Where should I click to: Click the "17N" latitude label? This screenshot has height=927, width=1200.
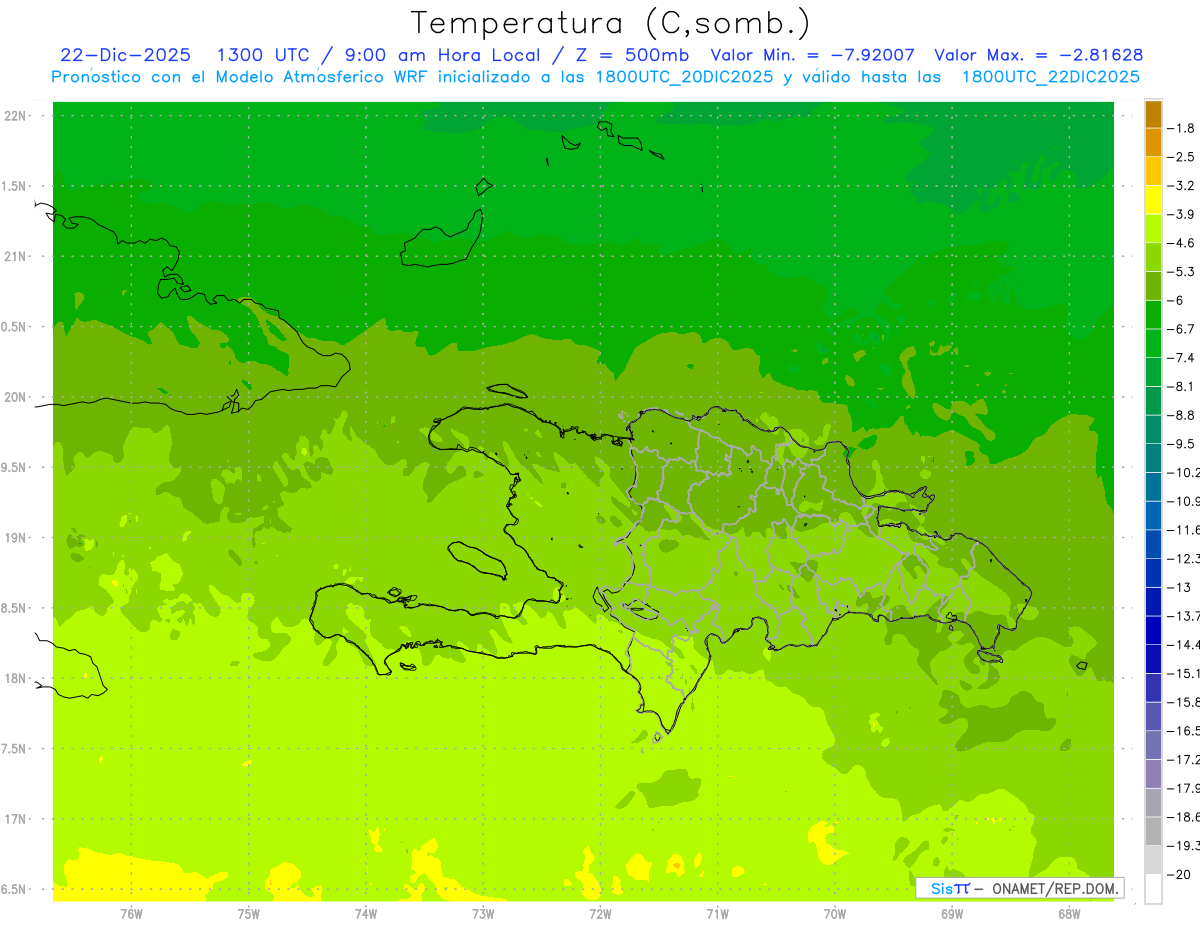tap(17, 819)
